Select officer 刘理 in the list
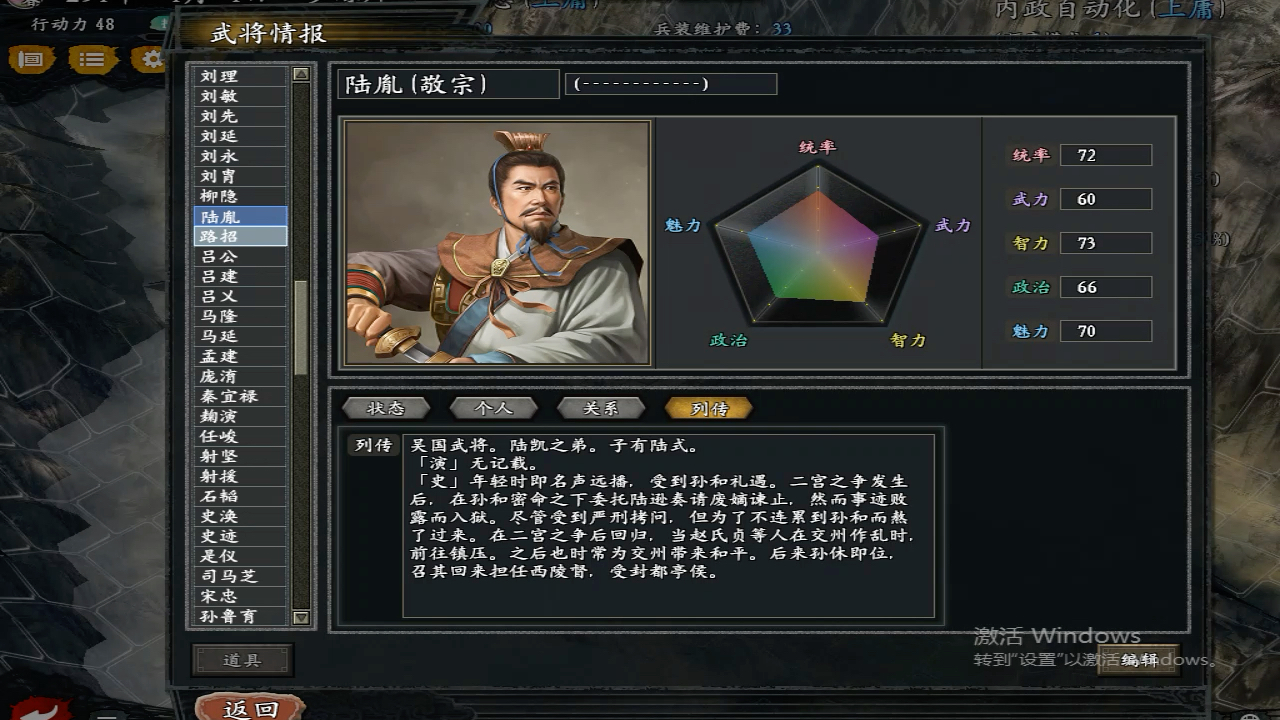 (x=240, y=76)
